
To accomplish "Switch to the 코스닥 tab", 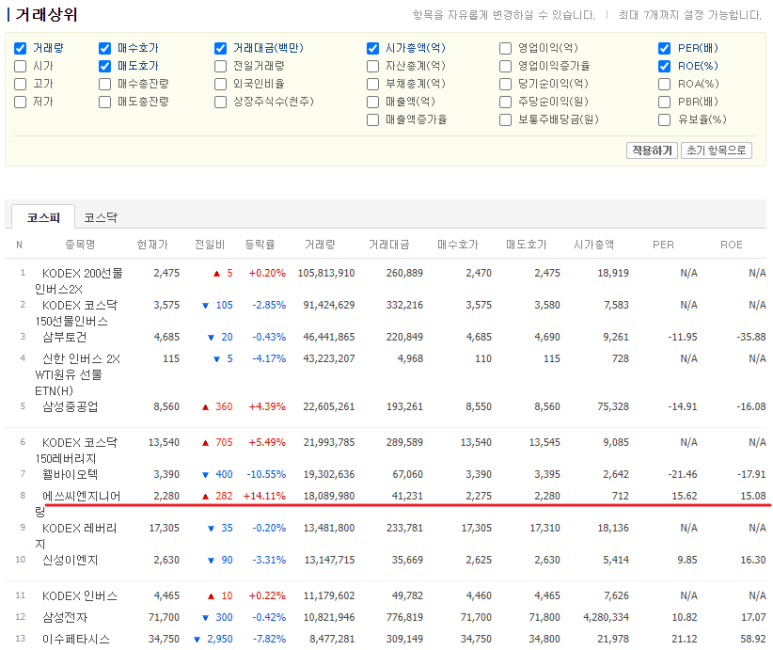I will pos(101,217).
